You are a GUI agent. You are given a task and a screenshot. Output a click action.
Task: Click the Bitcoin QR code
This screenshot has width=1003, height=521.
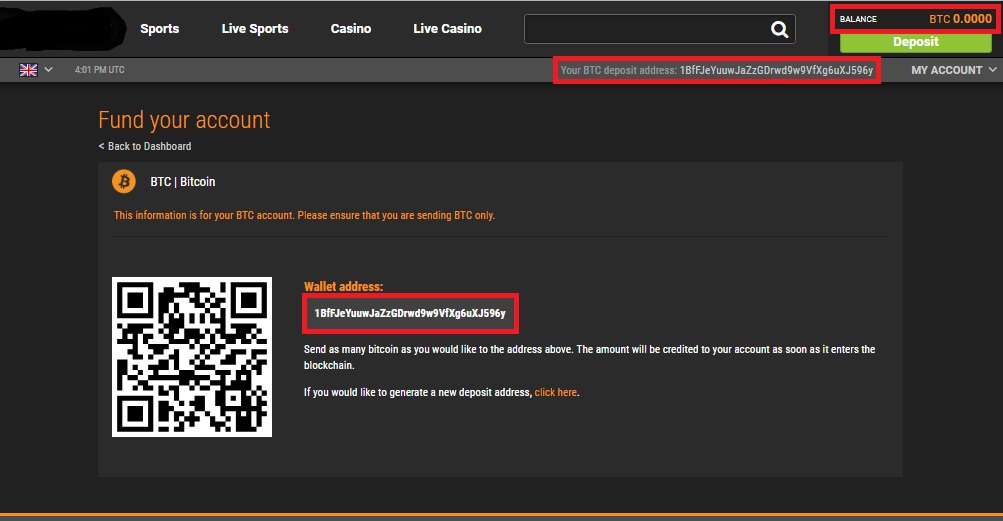click(x=192, y=357)
